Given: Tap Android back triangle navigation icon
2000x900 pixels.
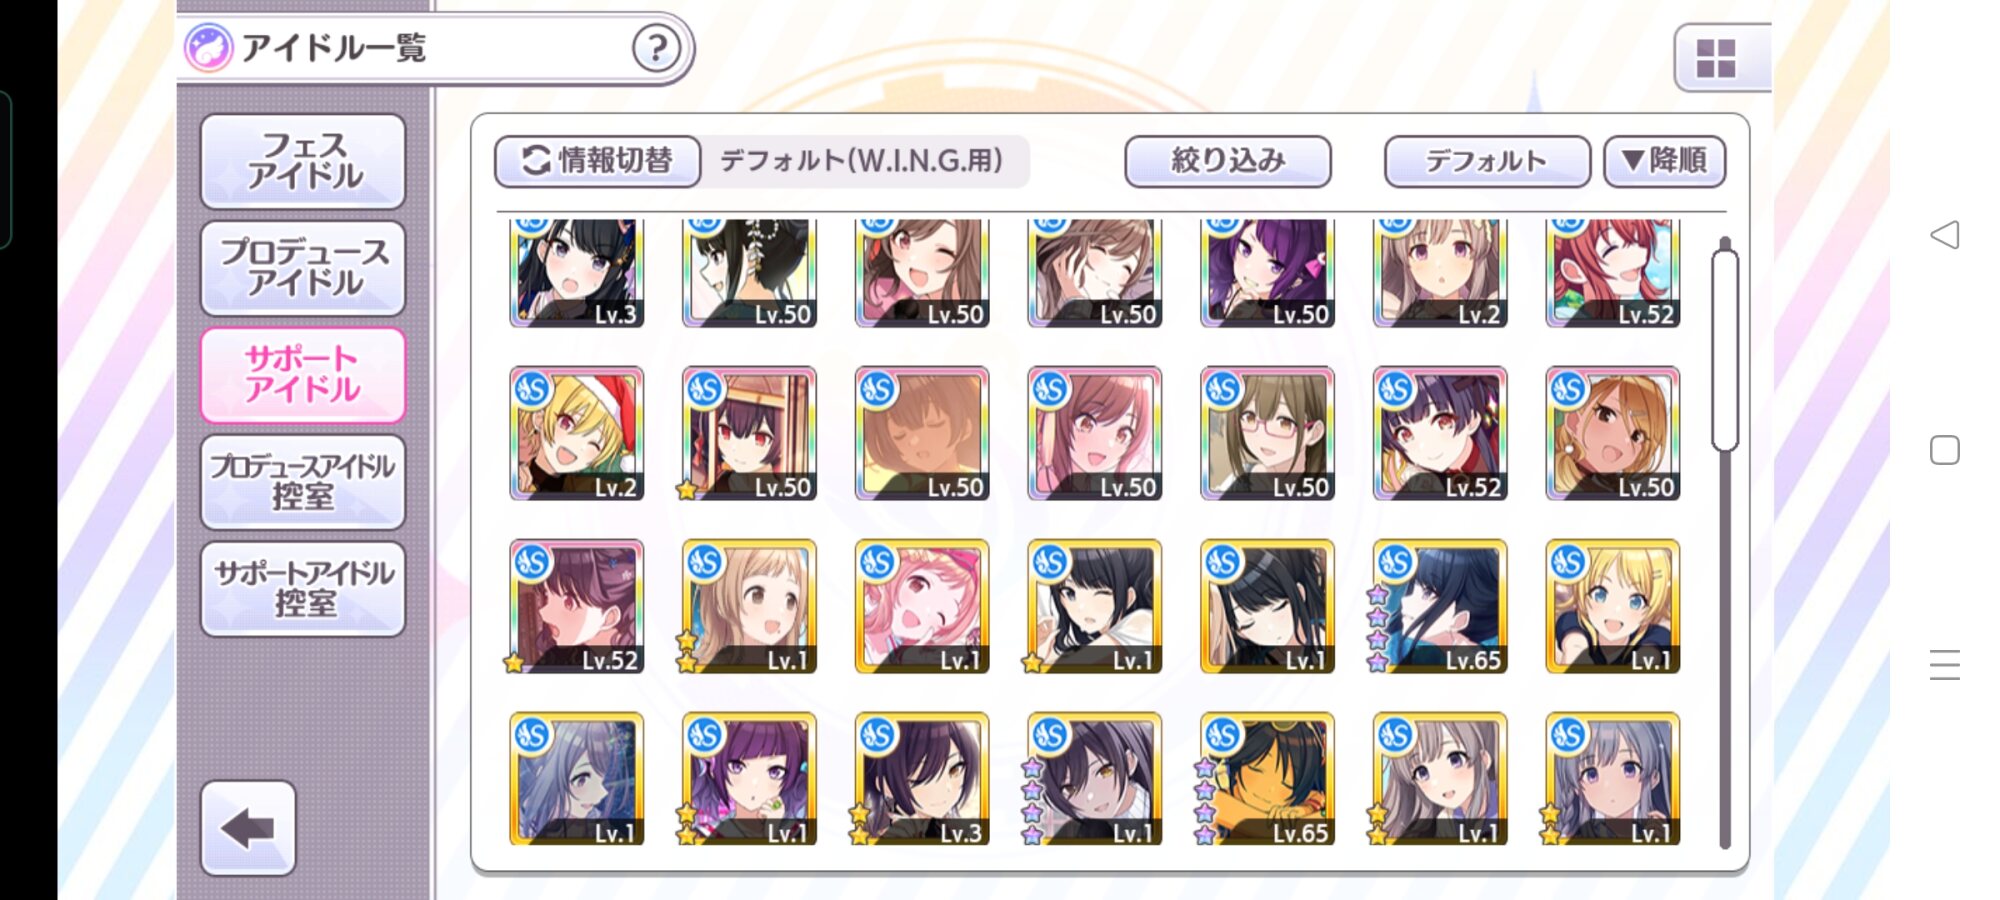Looking at the screenshot, I should [1945, 235].
